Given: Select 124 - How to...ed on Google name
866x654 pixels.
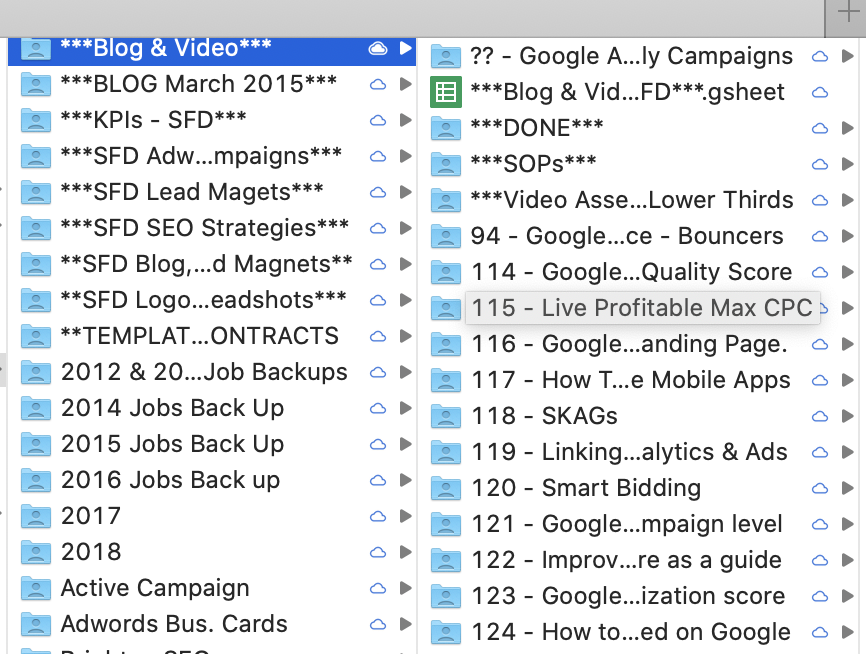Looking at the screenshot, I should pos(631,632).
